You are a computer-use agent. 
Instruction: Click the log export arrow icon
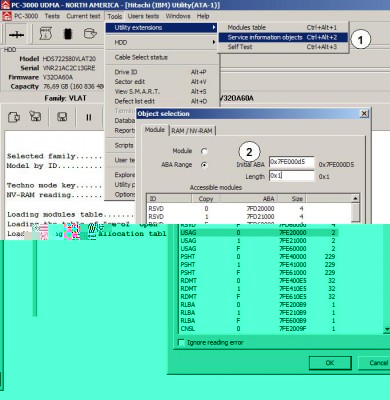(x=14, y=117)
